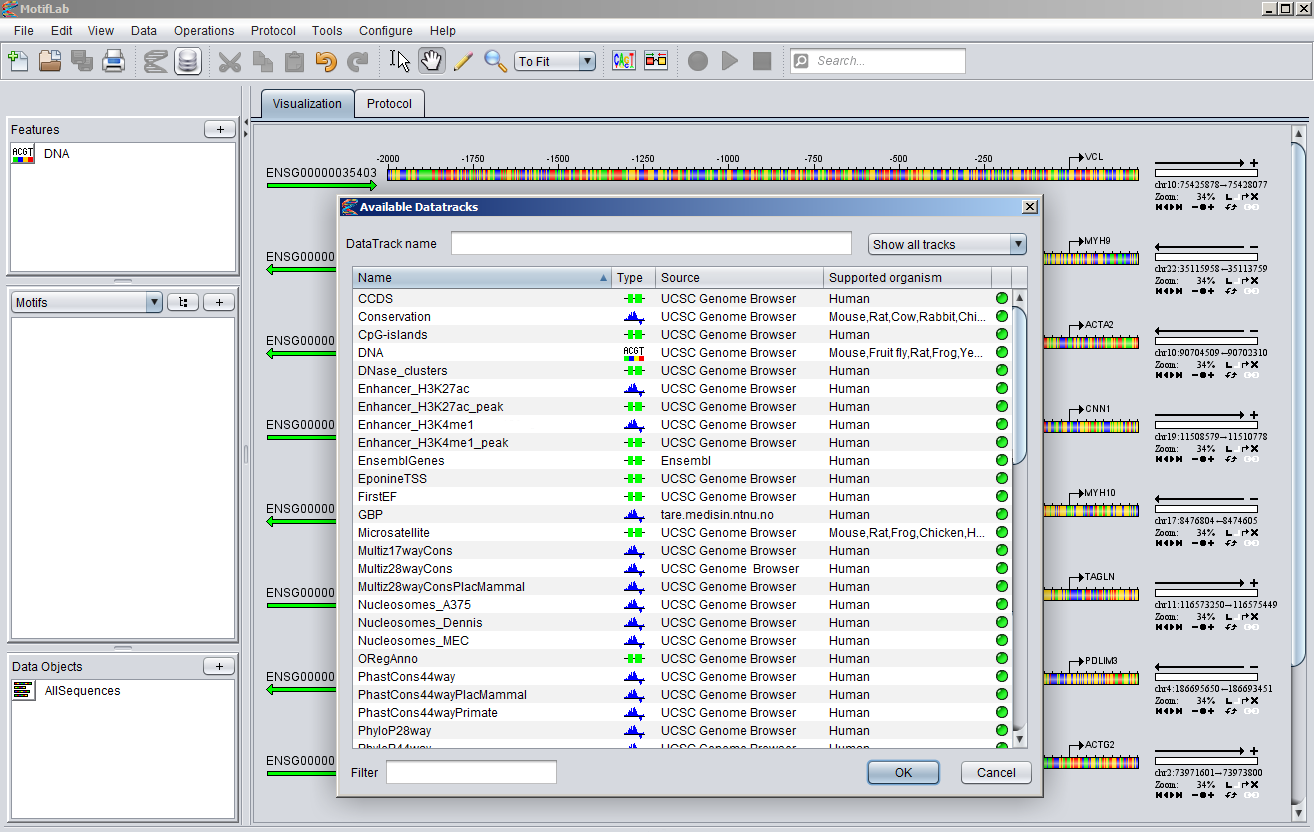Open the Data menu
This screenshot has width=1314, height=832.
click(144, 31)
